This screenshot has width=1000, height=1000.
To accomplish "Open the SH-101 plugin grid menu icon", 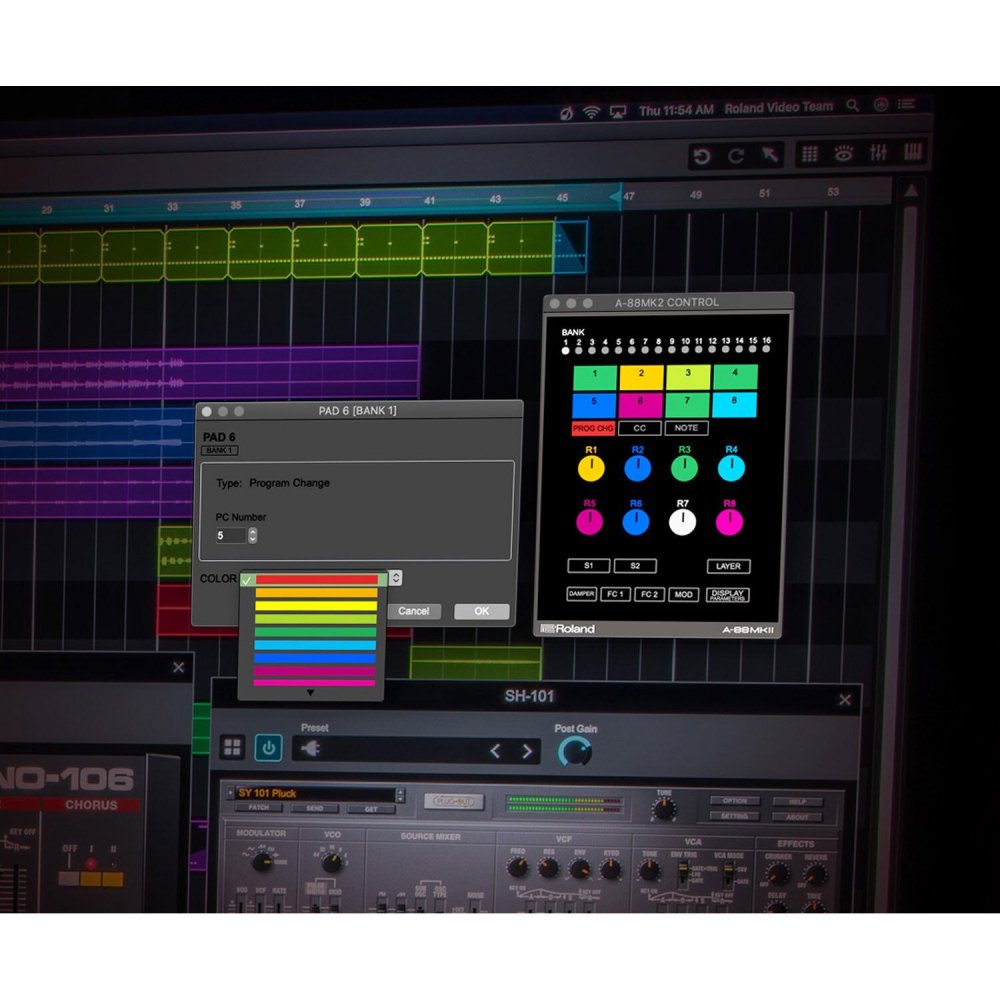I will [233, 748].
